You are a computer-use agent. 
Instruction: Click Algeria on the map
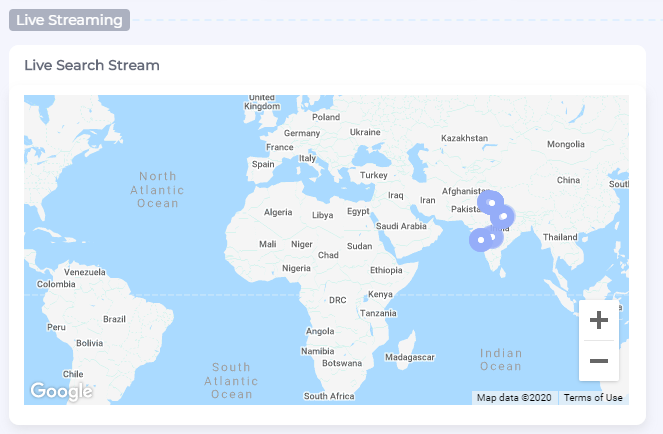[277, 212]
